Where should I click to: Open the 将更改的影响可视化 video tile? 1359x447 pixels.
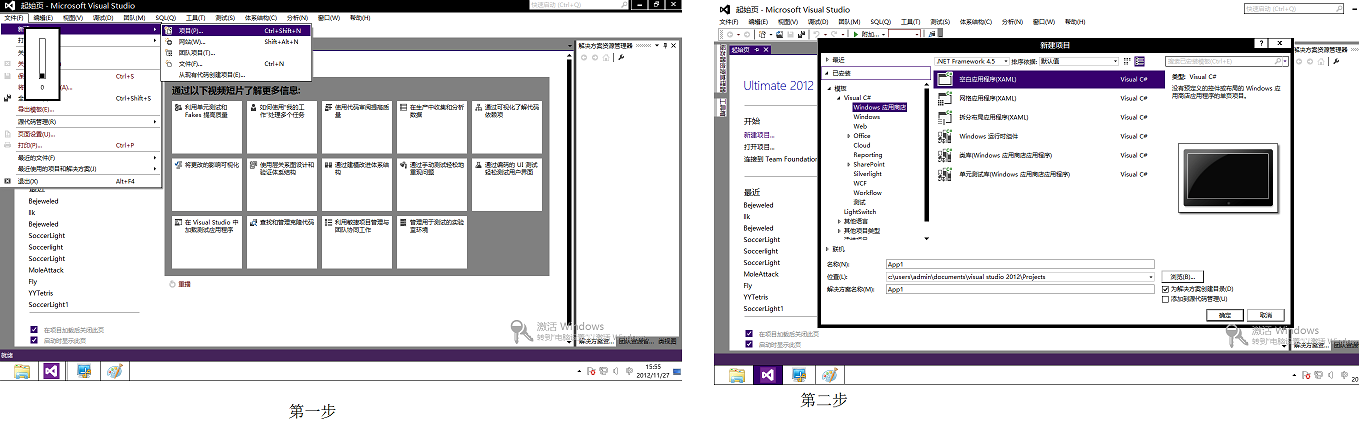click(x=207, y=183)
